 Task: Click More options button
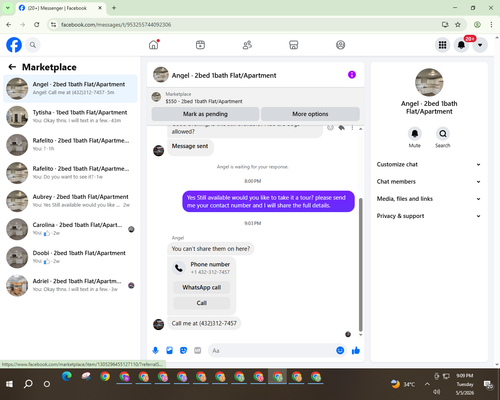(x=310, y=114)
